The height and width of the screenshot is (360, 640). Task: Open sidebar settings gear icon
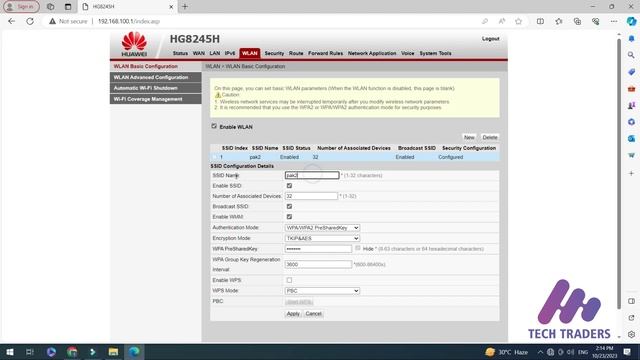tap(631, 334)
